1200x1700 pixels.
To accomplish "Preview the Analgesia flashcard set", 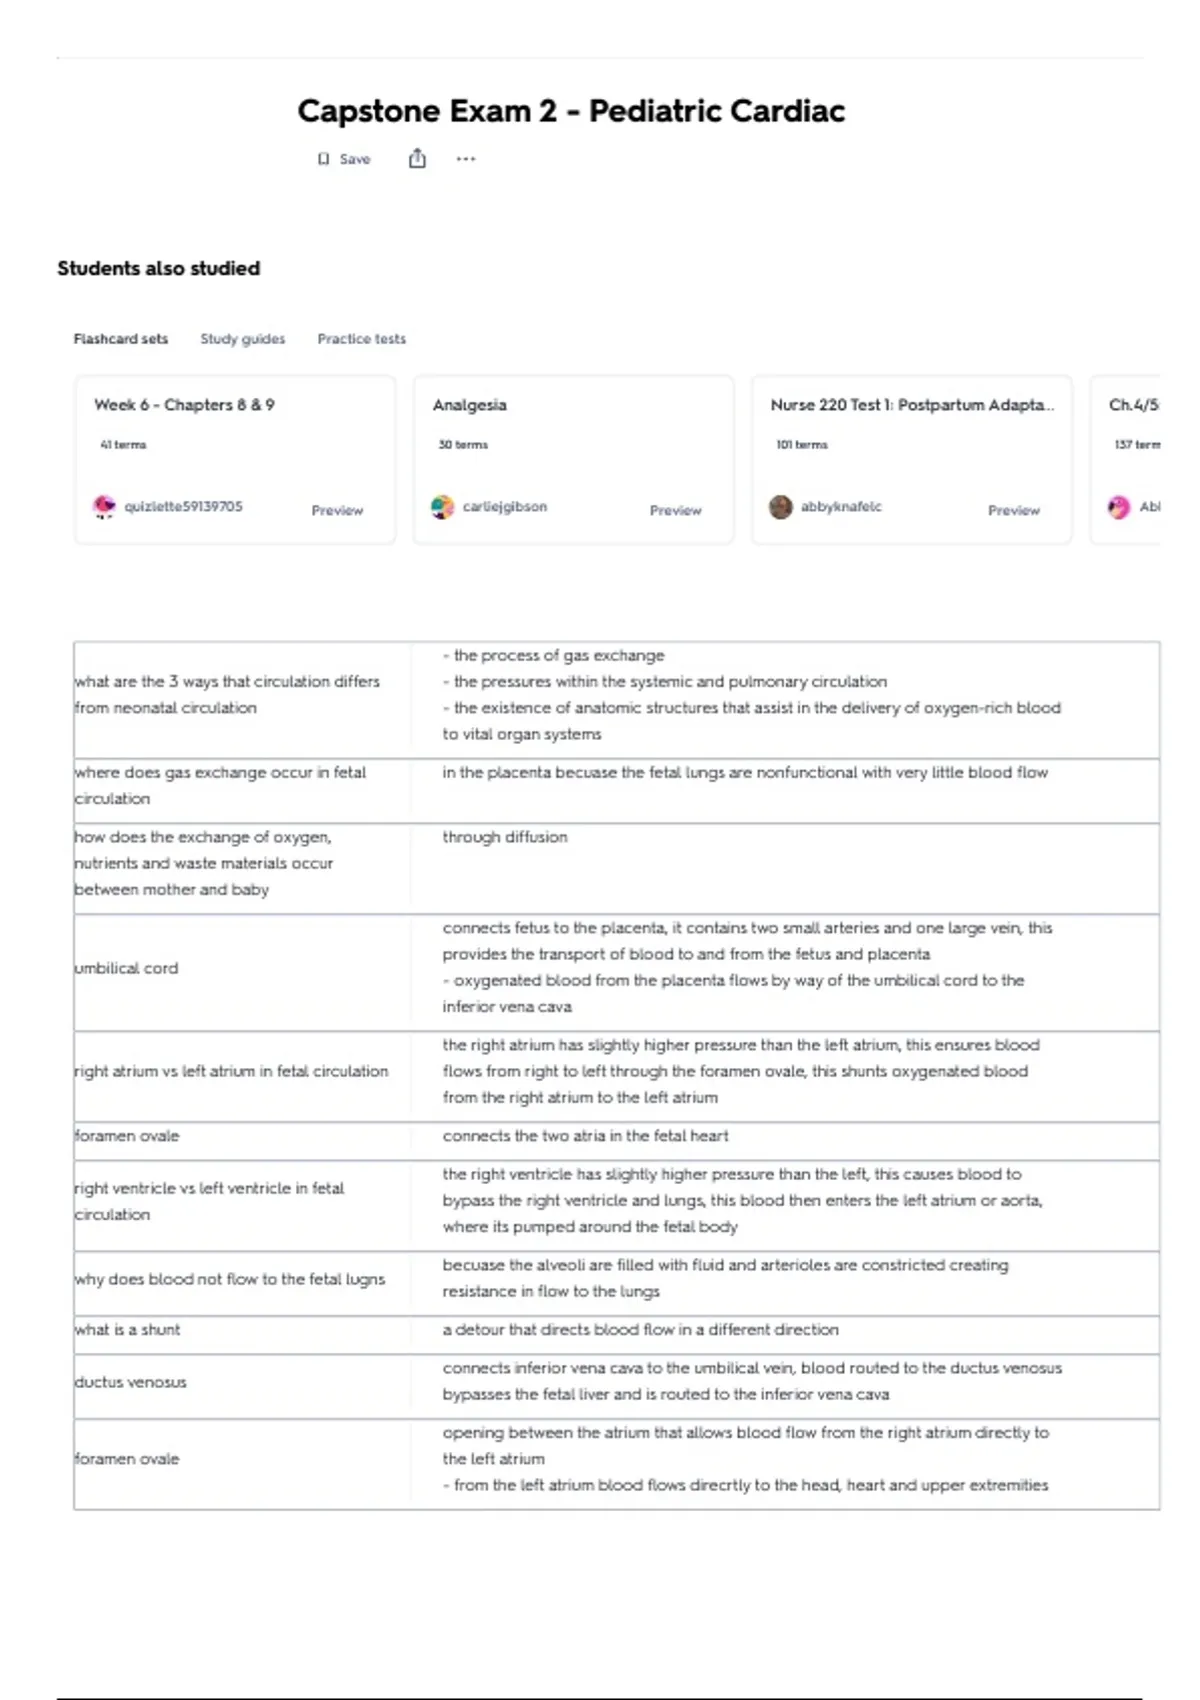I will [676, 510].
